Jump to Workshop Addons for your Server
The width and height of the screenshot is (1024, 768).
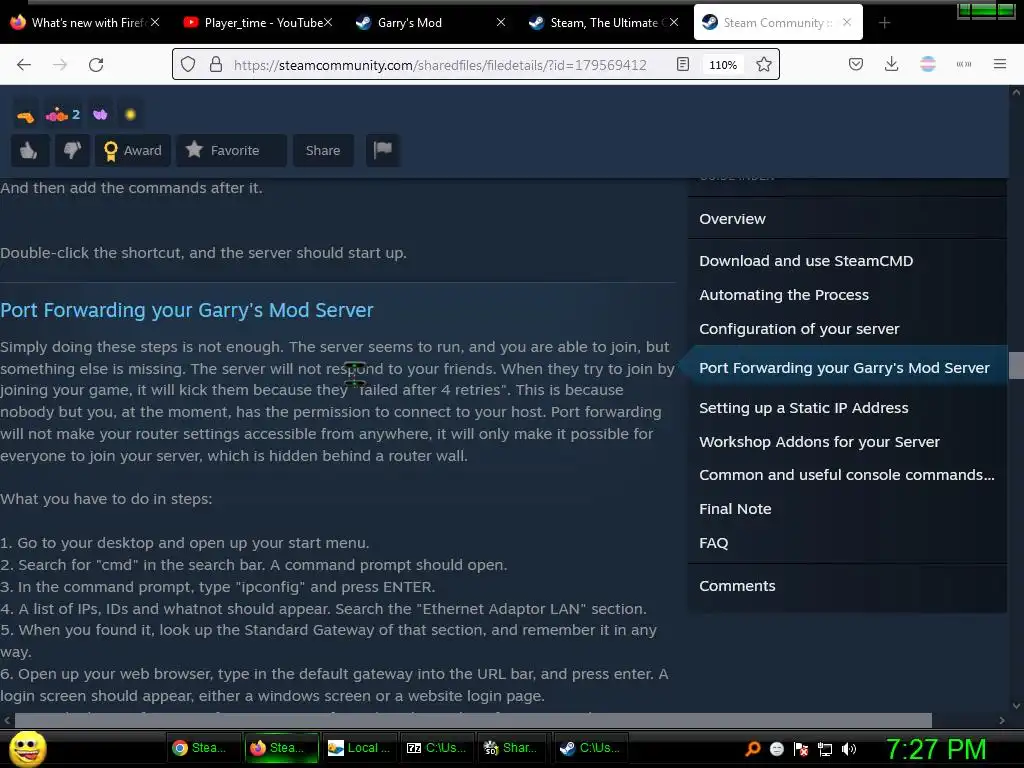(819, 441)
